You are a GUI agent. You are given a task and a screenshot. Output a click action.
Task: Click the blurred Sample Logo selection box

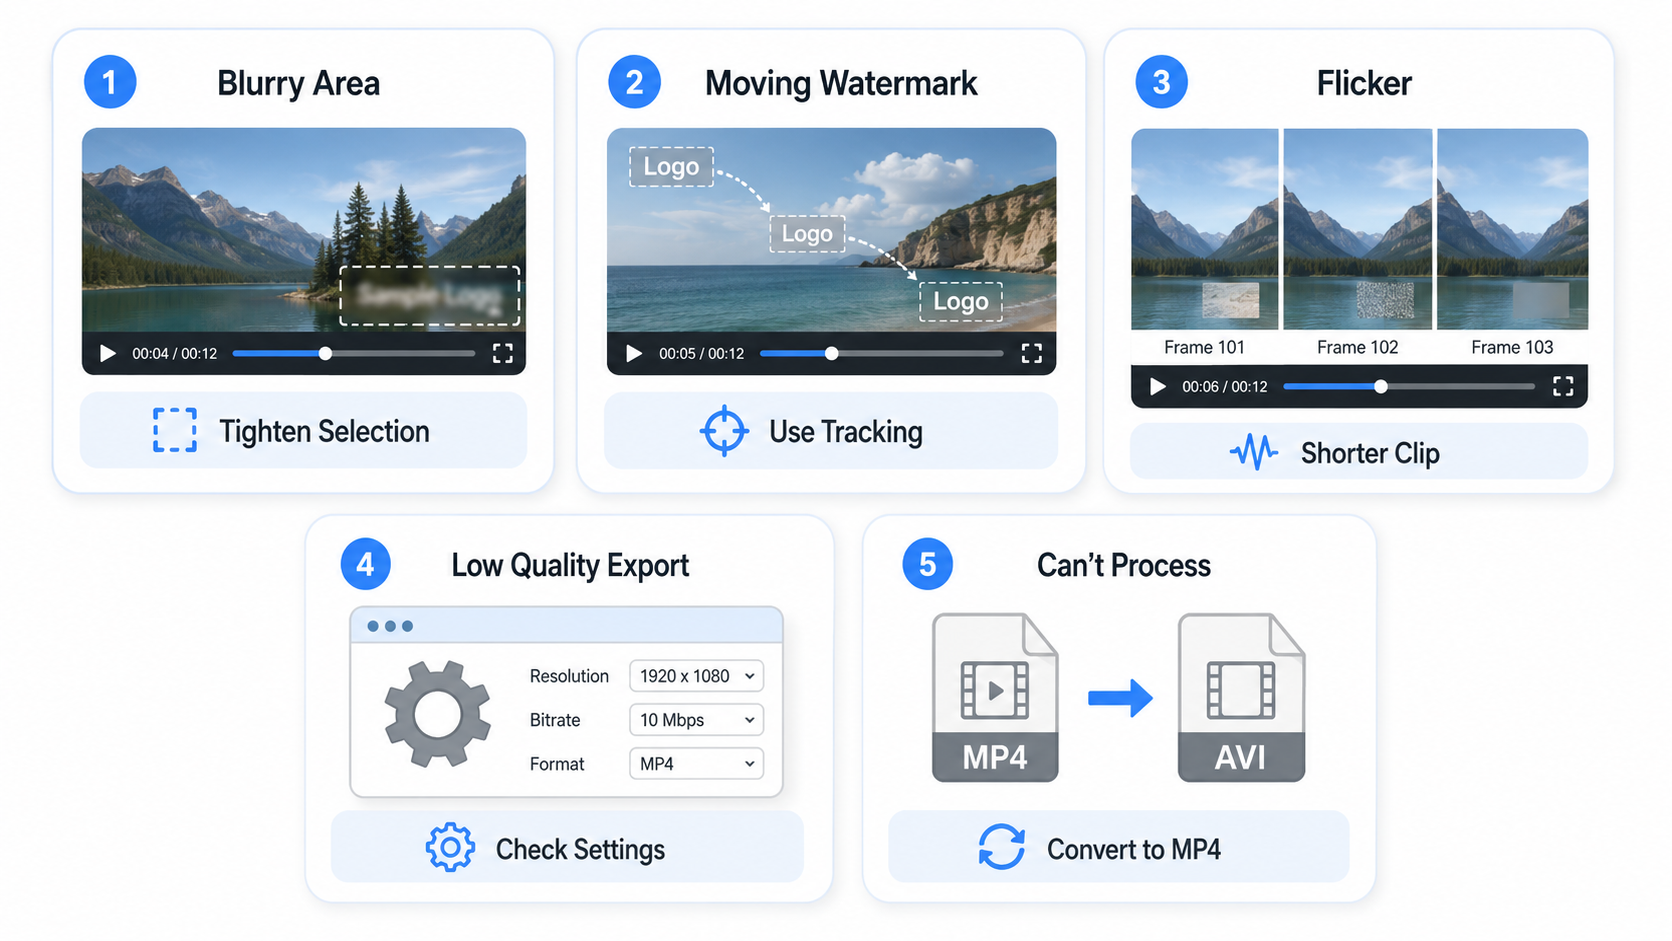[430, 296]
